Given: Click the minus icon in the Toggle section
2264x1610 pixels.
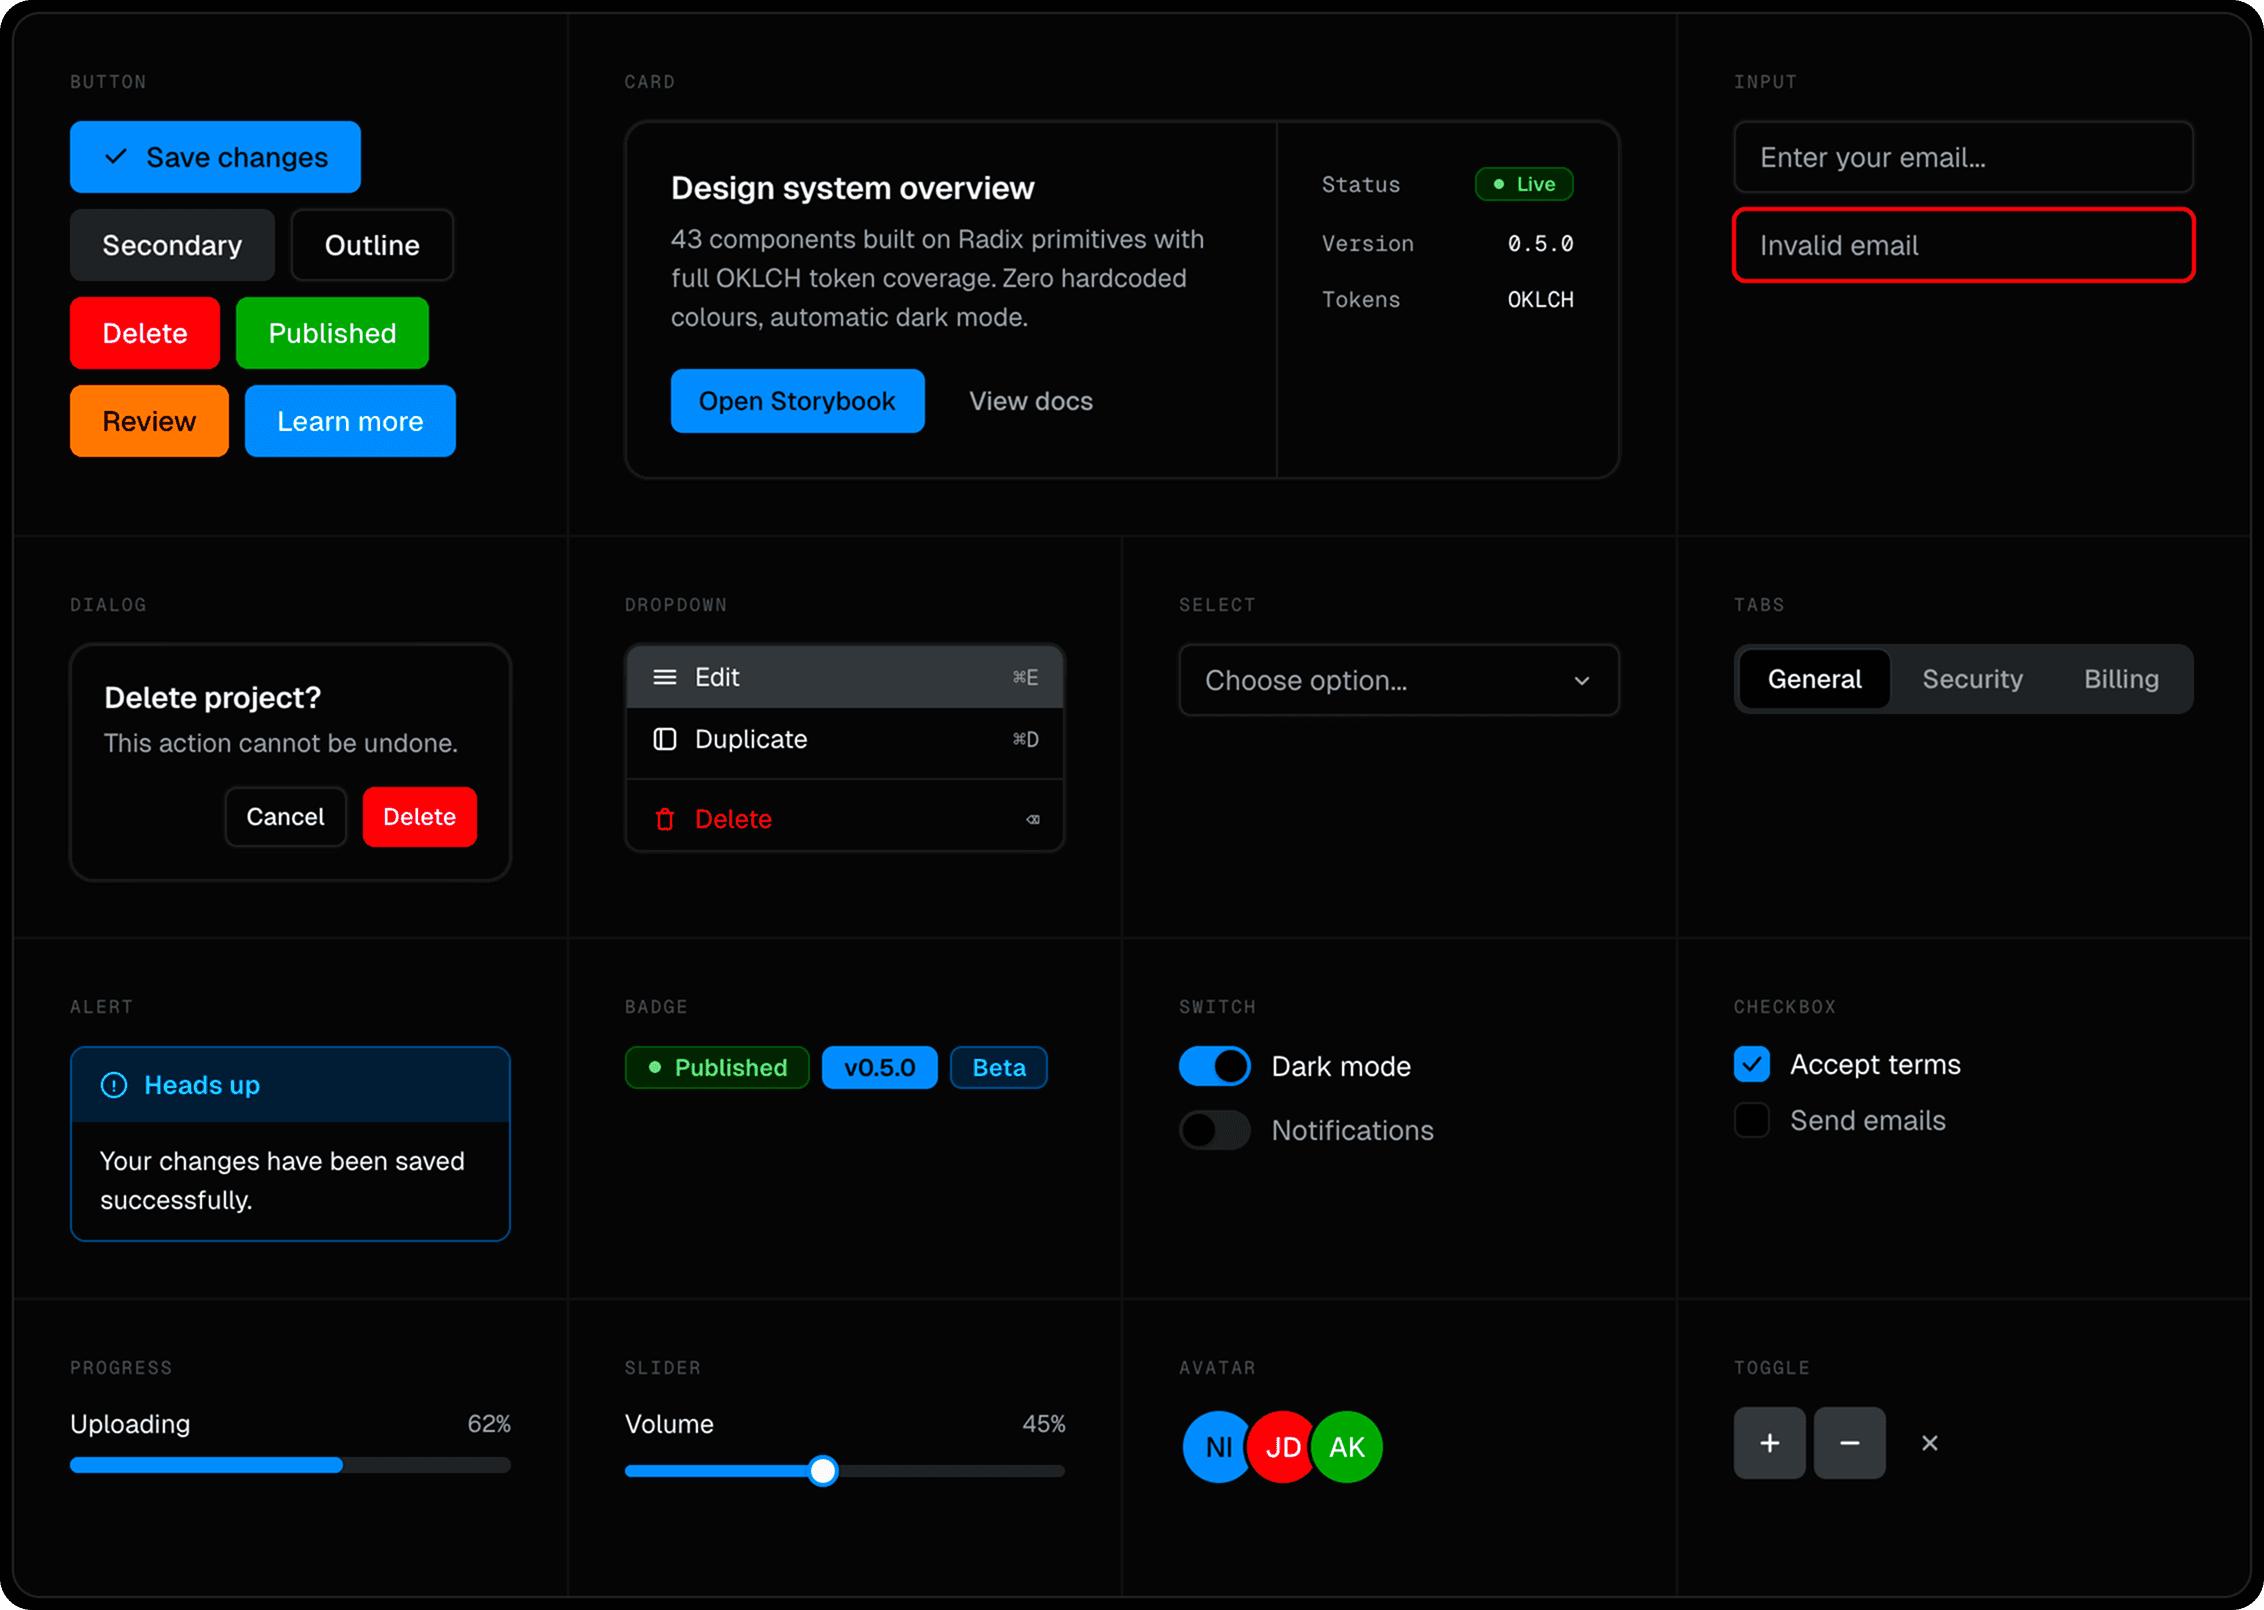Looking at the screenshot, I should pyautogui.click(x=1849, y=1443).
